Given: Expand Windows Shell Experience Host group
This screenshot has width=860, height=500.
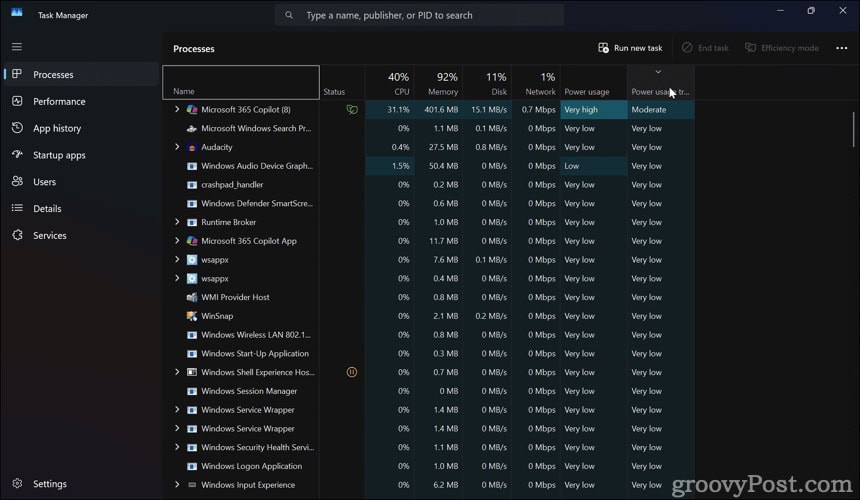Looking at the screenshot, I should click(x=177, y=372).
